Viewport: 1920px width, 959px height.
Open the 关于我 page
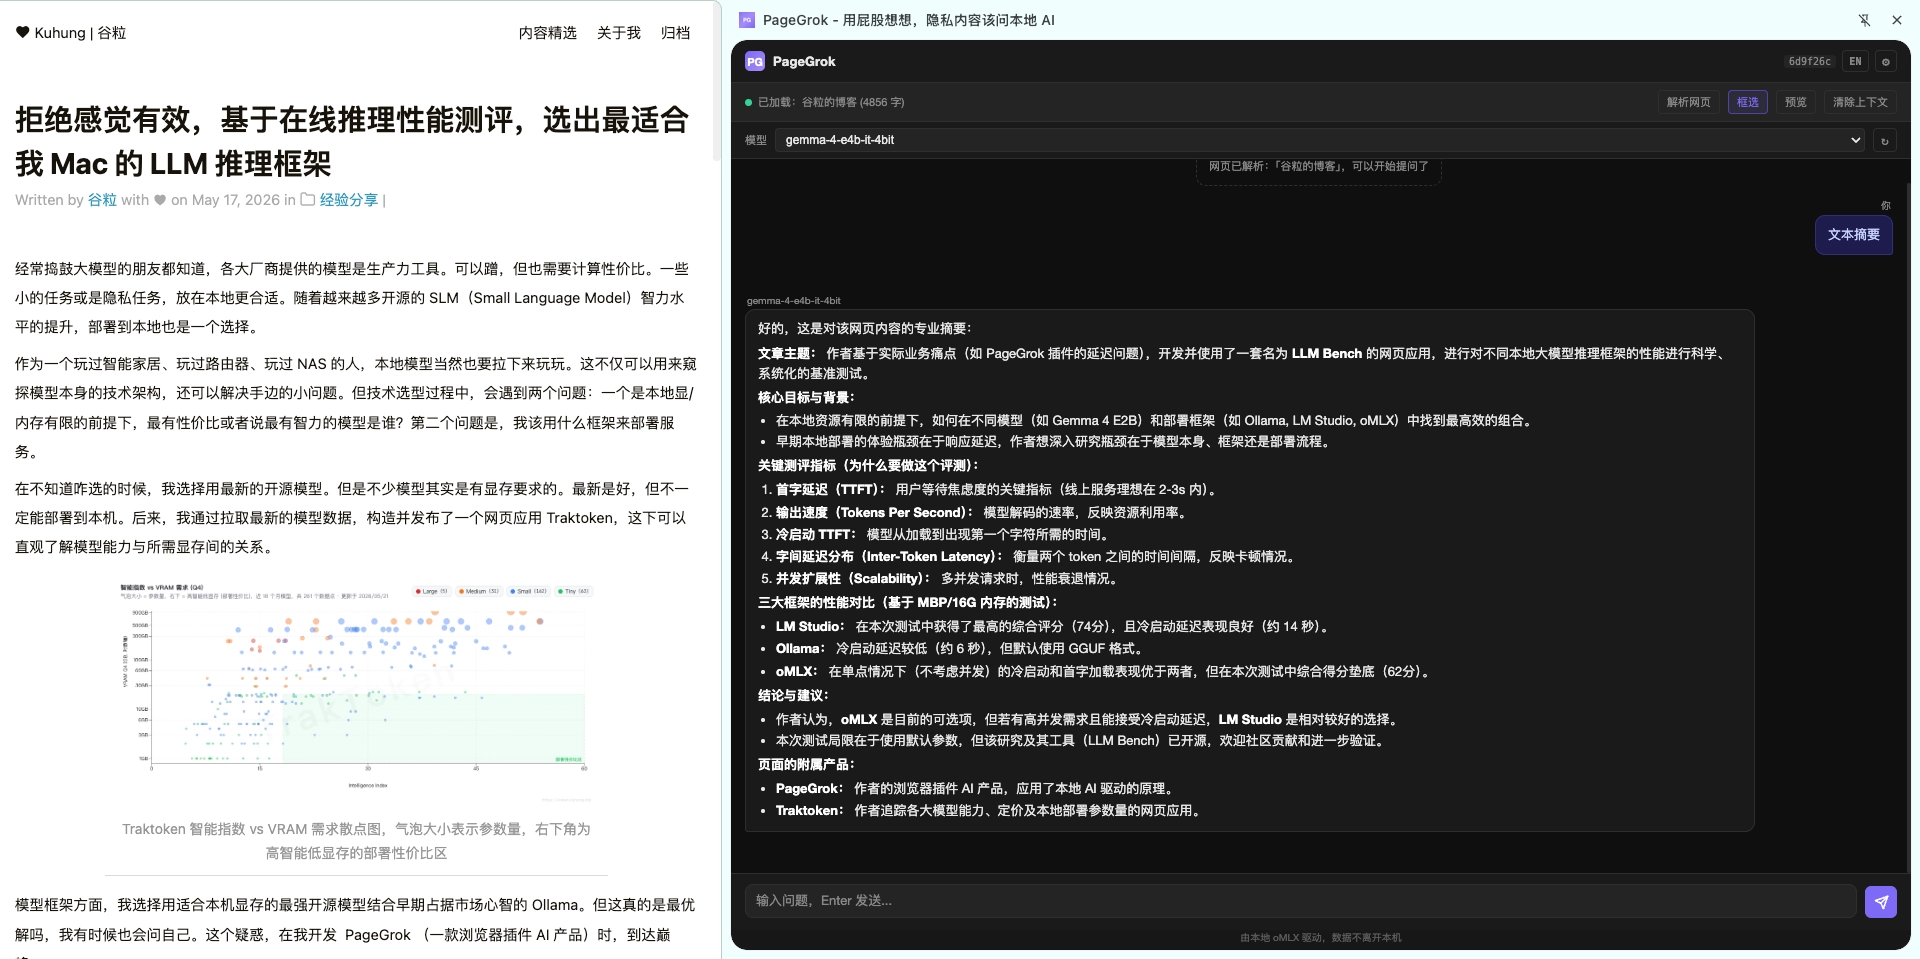[619, 33]
